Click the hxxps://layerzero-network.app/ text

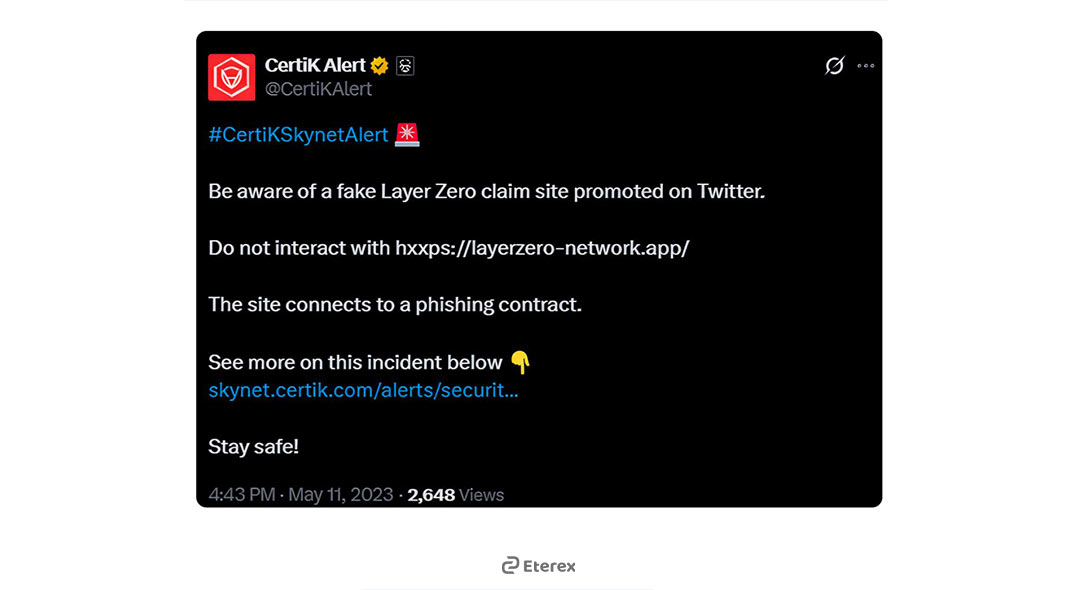click(542, 248)
